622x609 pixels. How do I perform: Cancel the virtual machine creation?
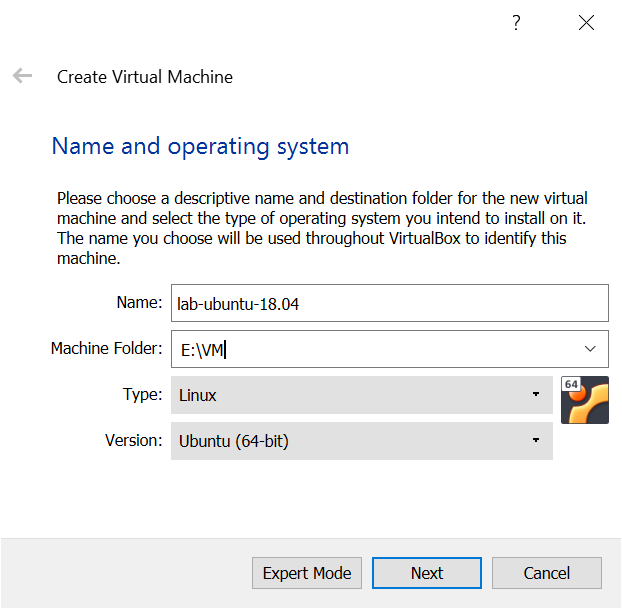[x=547, y=573]
